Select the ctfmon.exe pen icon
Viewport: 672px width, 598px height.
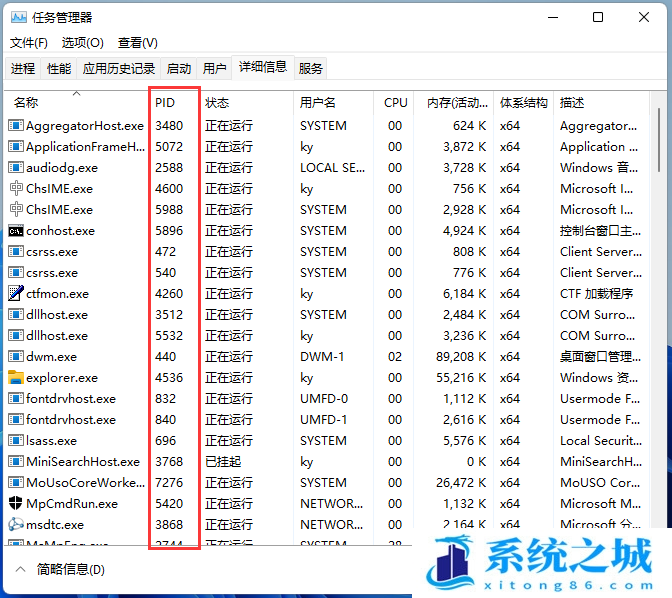[16, 293]
